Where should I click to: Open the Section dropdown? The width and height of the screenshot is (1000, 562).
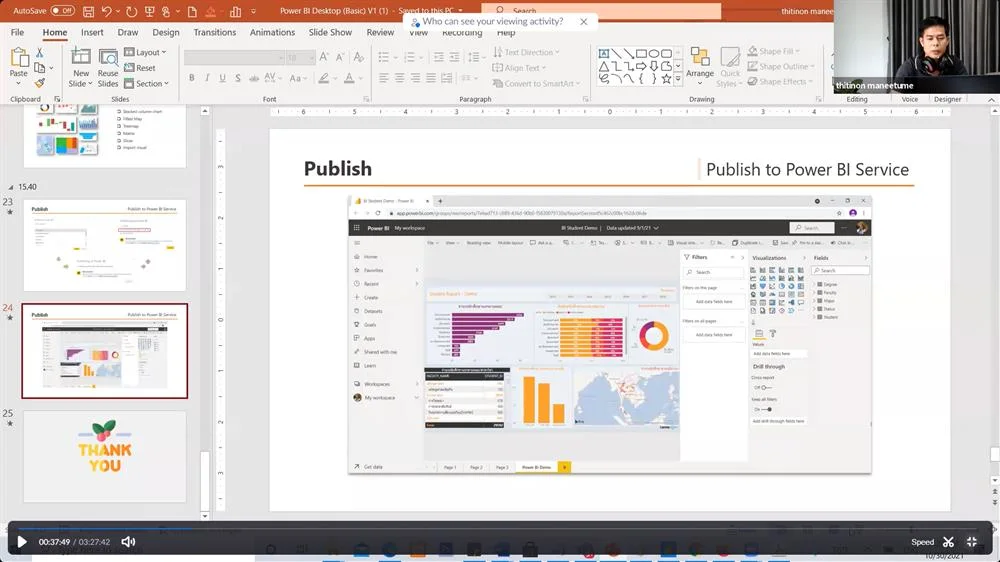[147, 84]
